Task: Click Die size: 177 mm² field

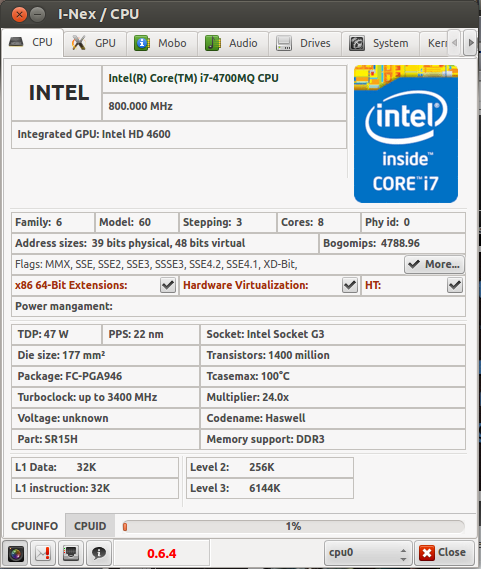Action: (x=105, y=355)
